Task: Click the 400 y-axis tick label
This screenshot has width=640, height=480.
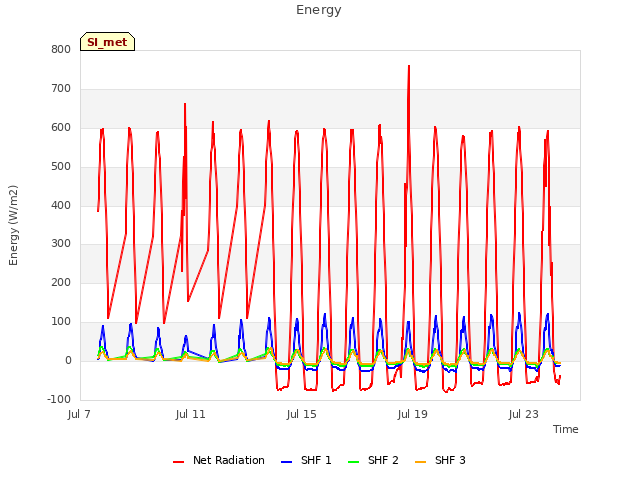Action: pyautogui.click(x=61, y=205)
